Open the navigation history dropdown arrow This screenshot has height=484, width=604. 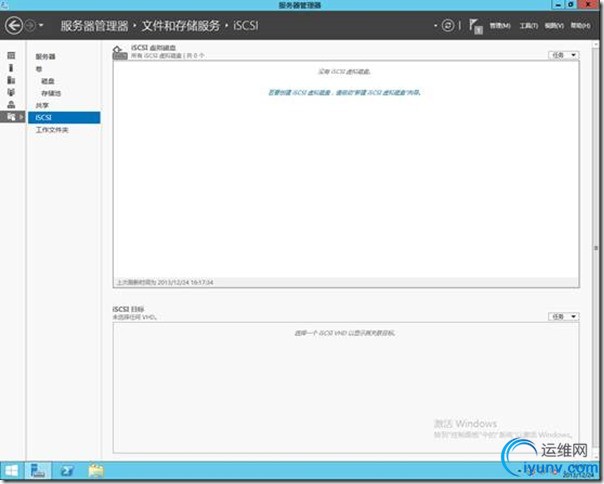41,26
